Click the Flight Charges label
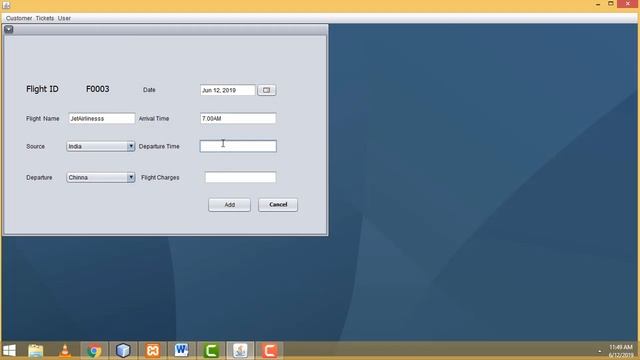 [160, 178]
